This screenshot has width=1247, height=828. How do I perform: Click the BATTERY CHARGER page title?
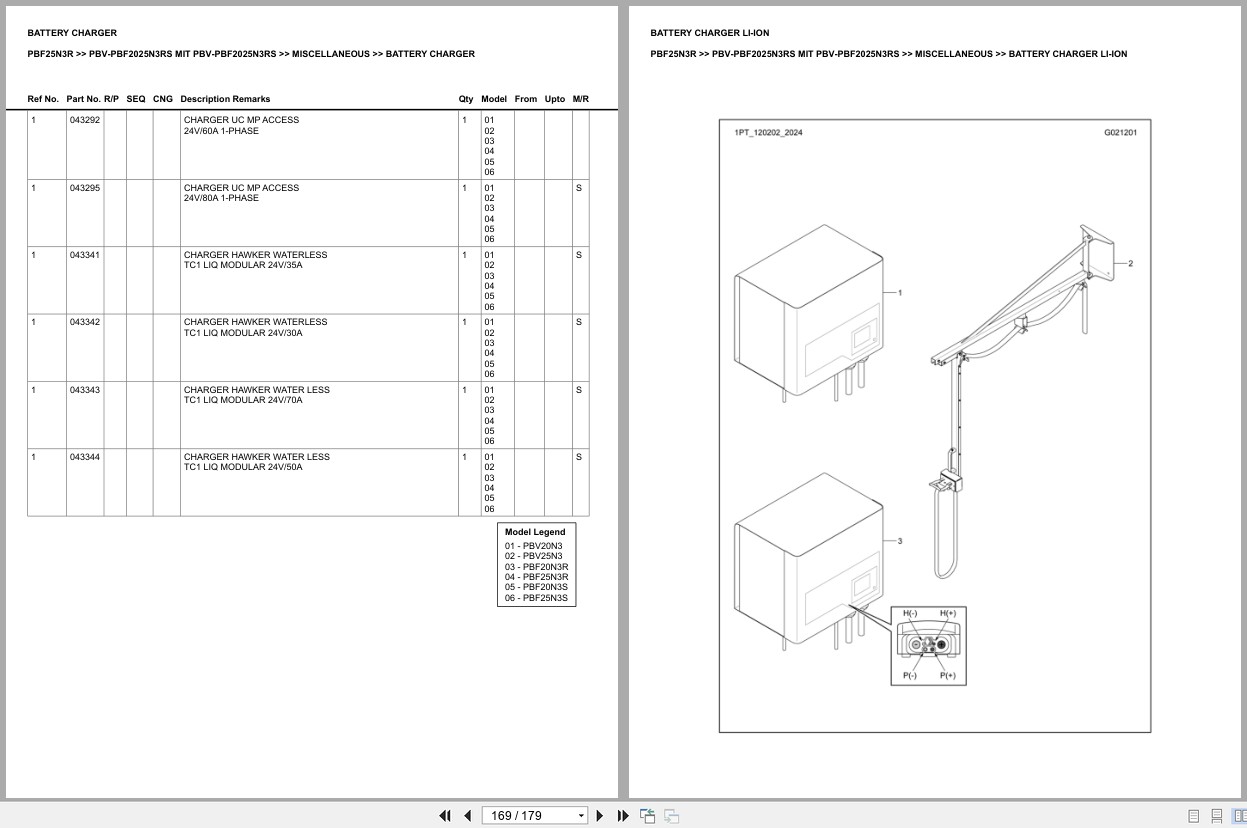click(72, 33)
